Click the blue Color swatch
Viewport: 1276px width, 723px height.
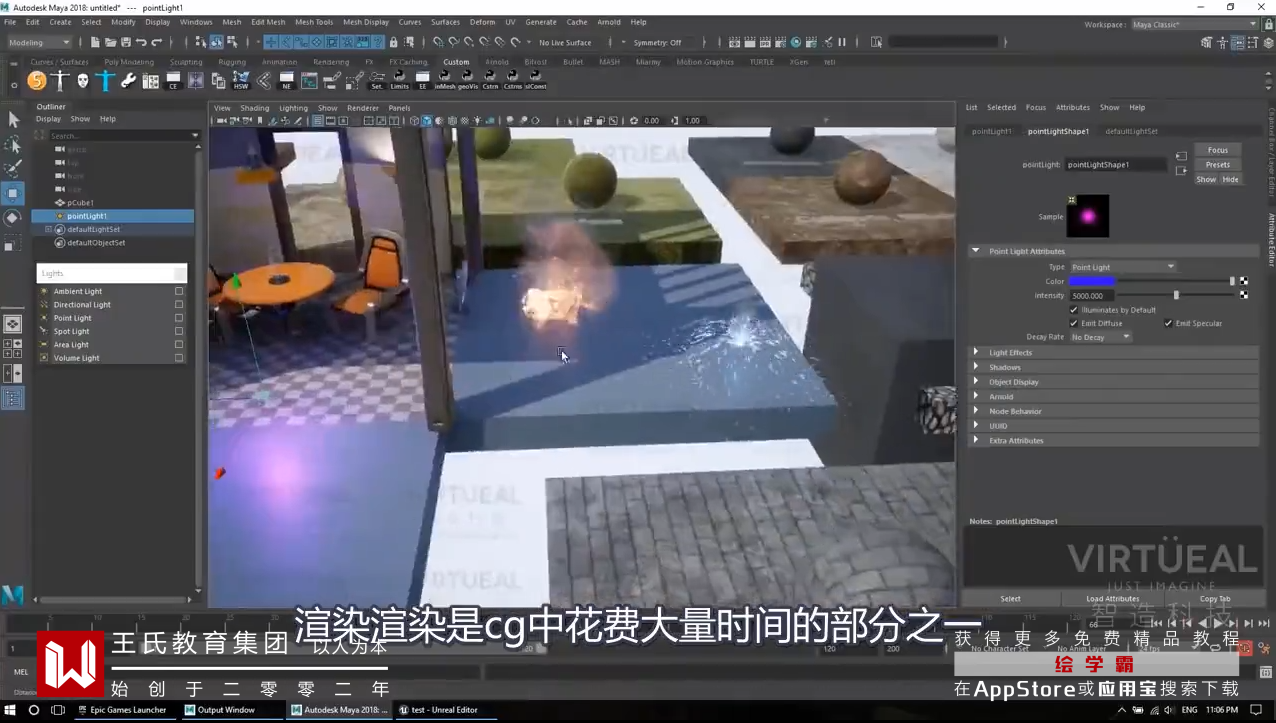pos(1091,281)
